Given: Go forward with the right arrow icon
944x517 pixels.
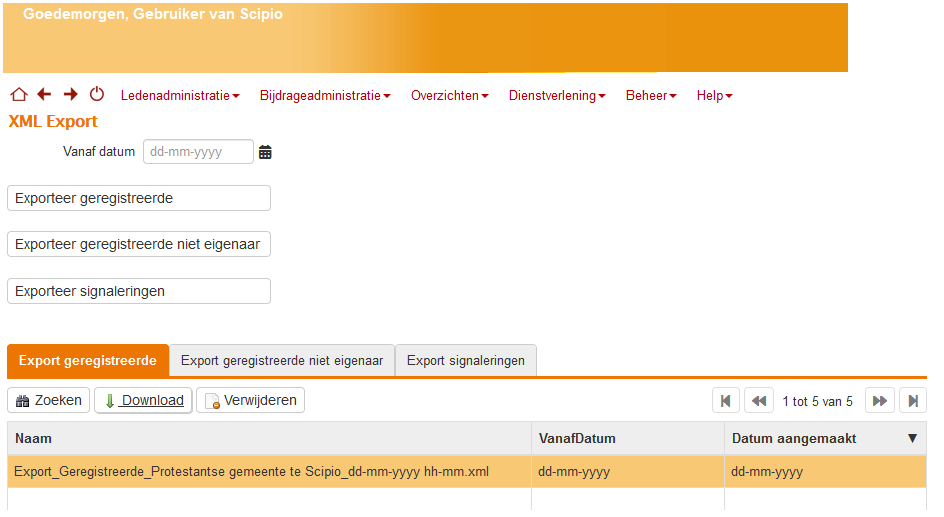Looking at the screenshot, I should pyautogui.click(x=71, y=95).
